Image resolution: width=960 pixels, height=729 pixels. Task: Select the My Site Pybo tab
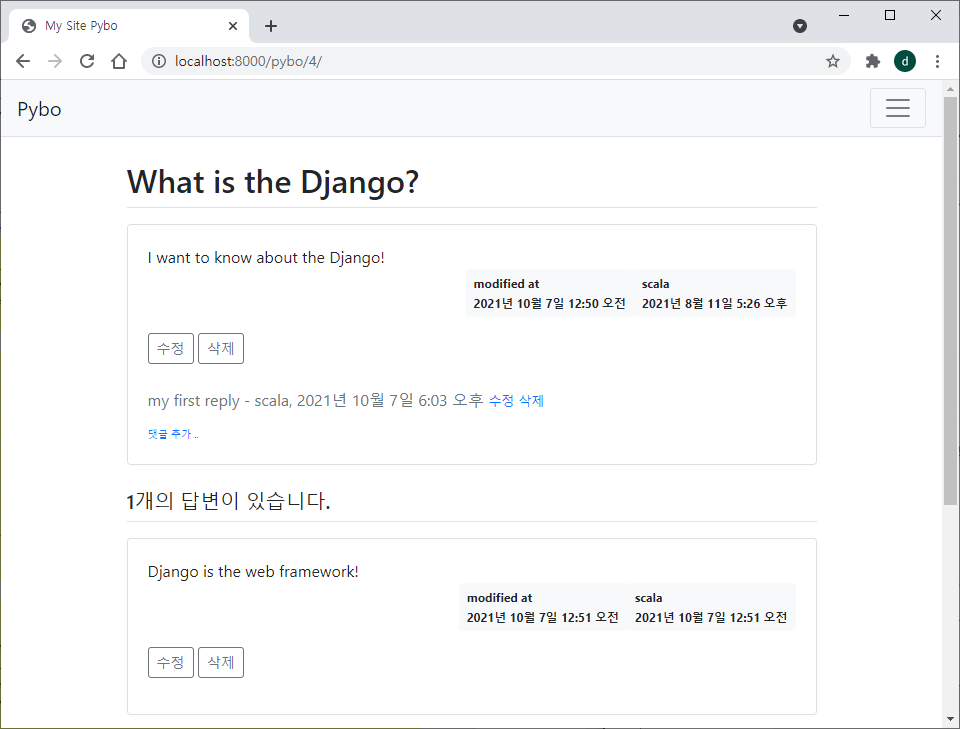coord(129,26)
